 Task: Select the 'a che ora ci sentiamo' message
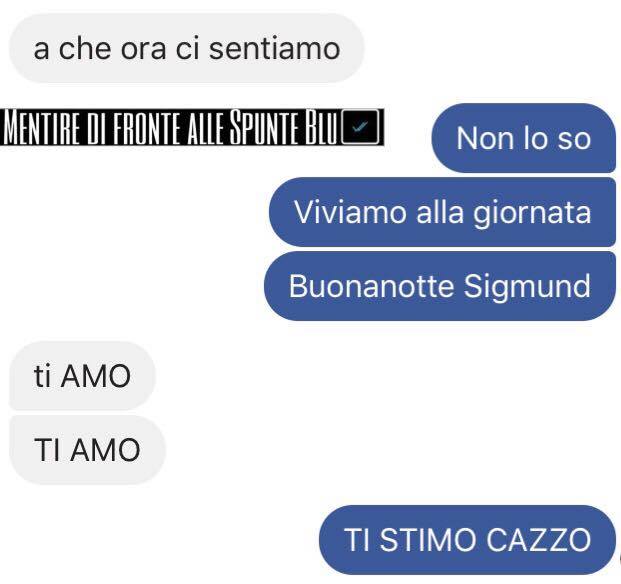(x=187, y=48)
